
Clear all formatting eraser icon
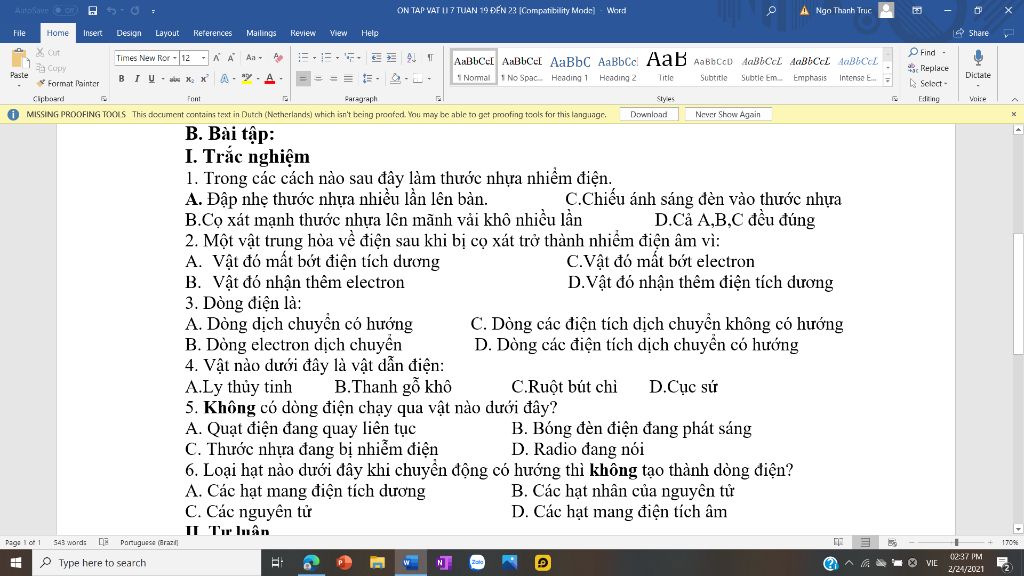(278, 58)
